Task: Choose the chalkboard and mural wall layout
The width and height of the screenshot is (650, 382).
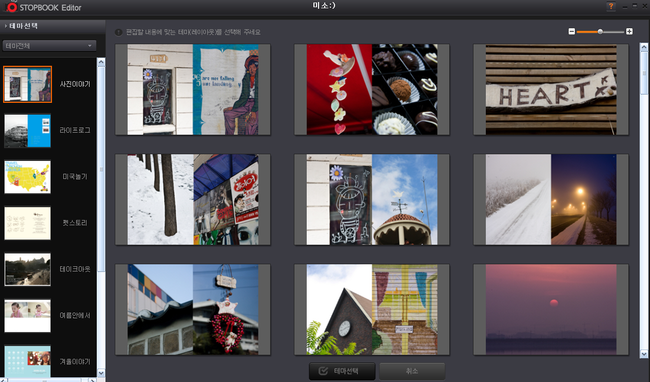Action: (x=193, y=89)
